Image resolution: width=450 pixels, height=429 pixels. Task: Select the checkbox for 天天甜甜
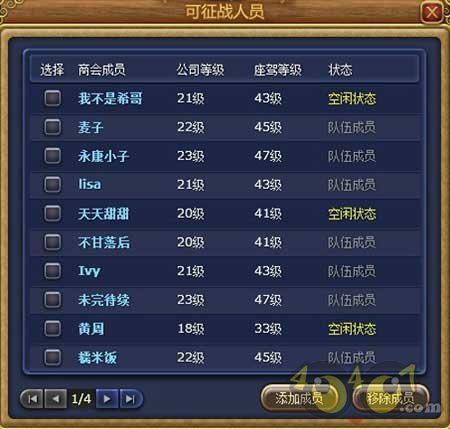(x=53, y=213)
